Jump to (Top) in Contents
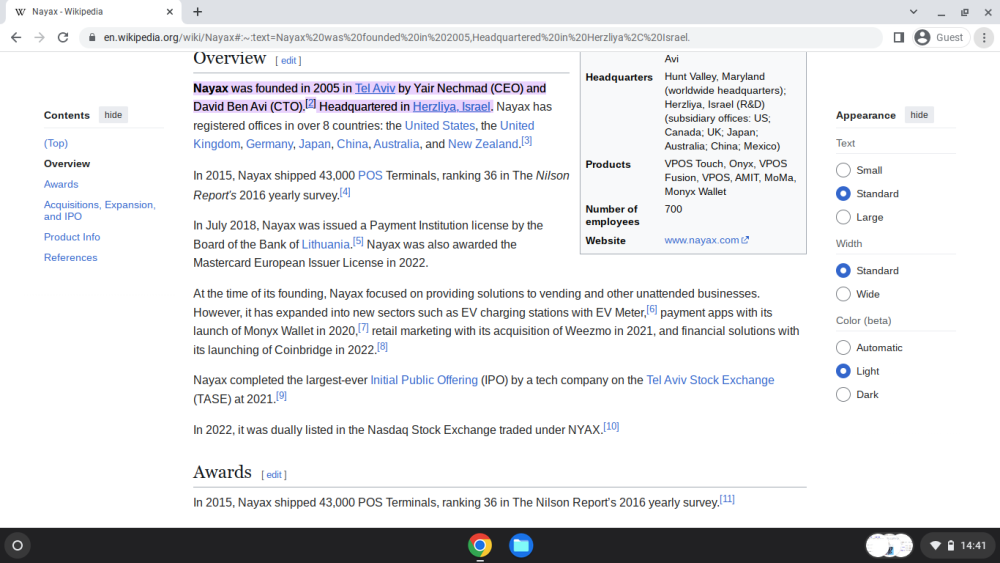 tap(55, 143)
